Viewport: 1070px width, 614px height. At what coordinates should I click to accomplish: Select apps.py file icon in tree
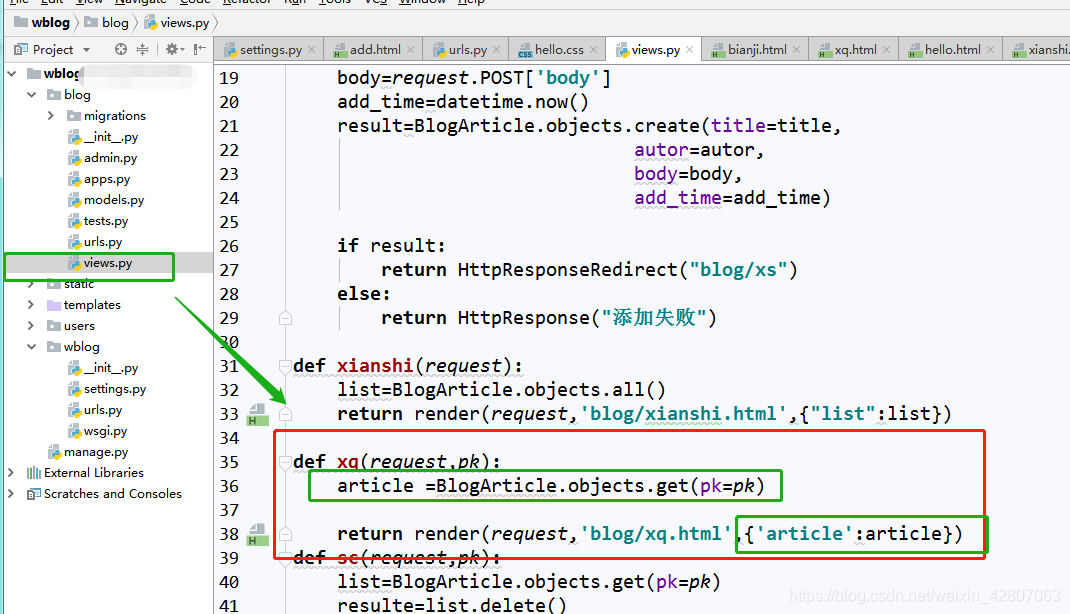tap(74, 179)
